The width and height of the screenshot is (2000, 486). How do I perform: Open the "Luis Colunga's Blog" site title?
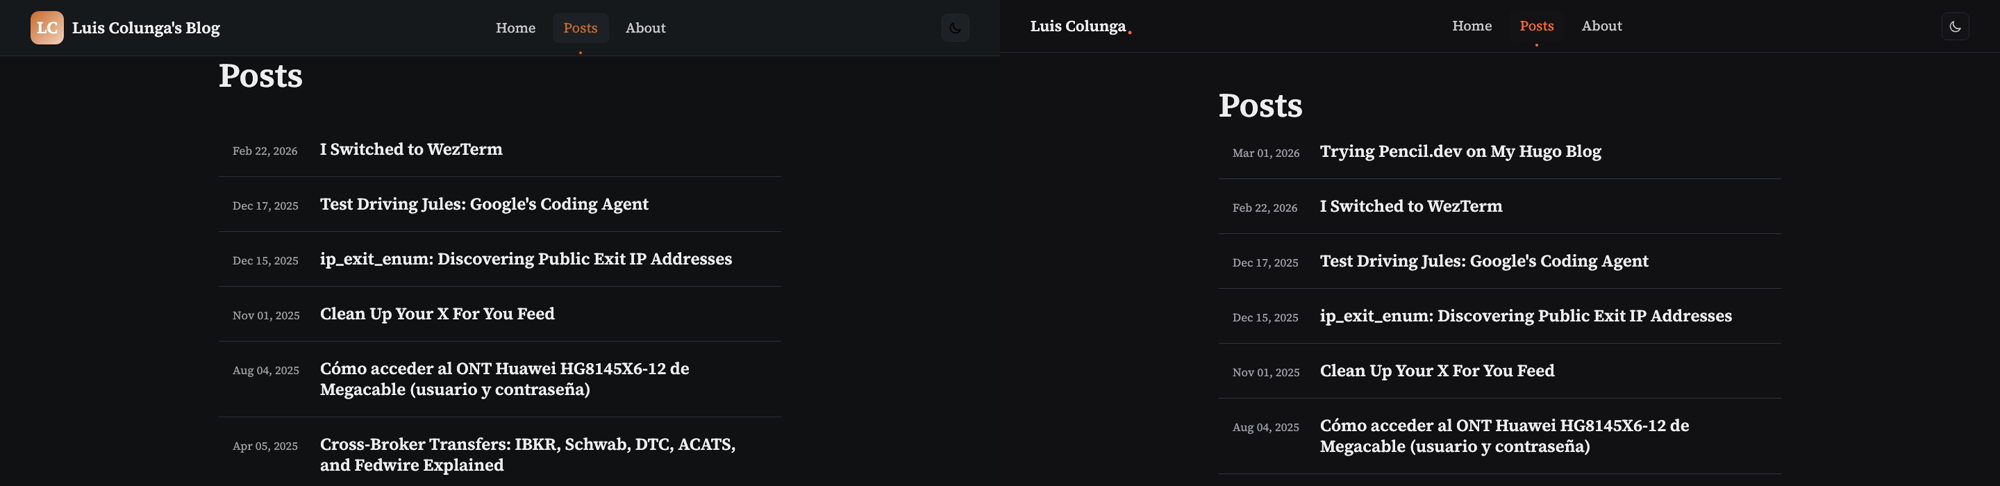pos(146,28)
